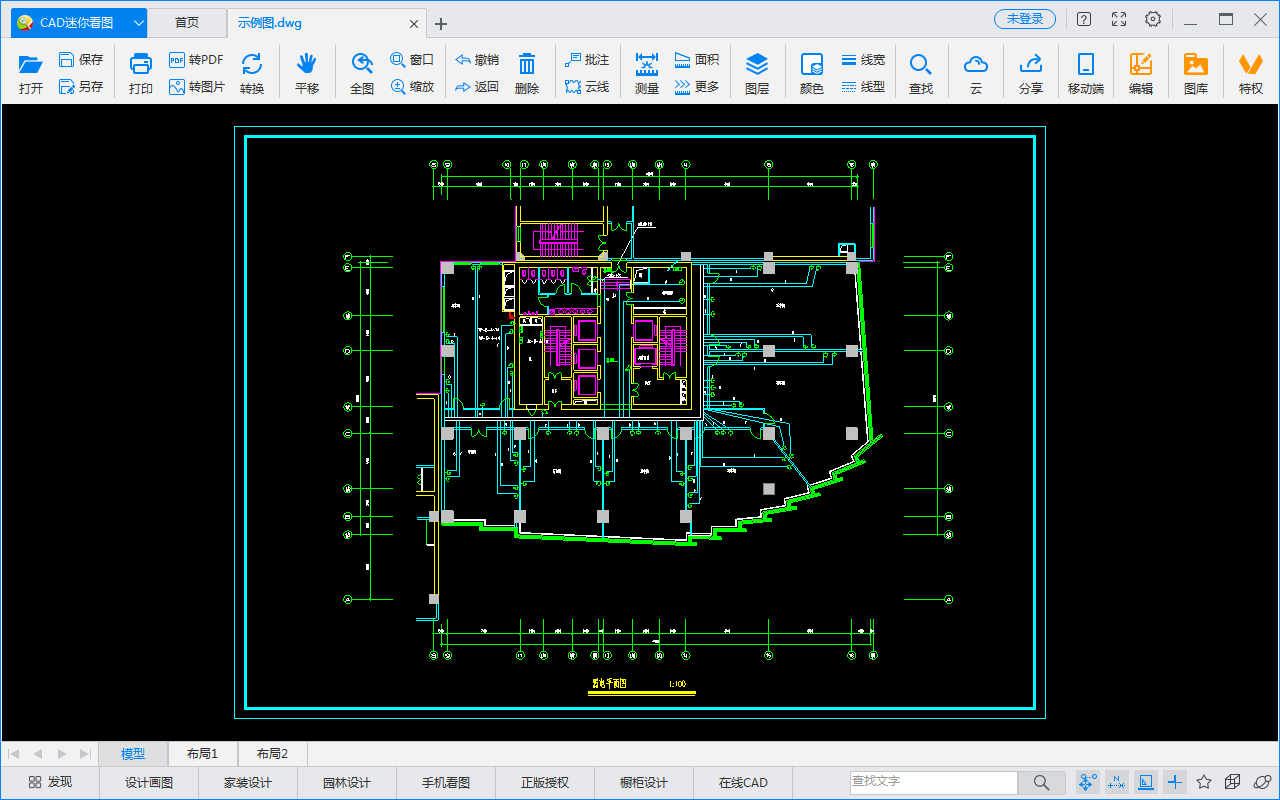
Task: Click the 打印 print icon
Action: point(141,72)
